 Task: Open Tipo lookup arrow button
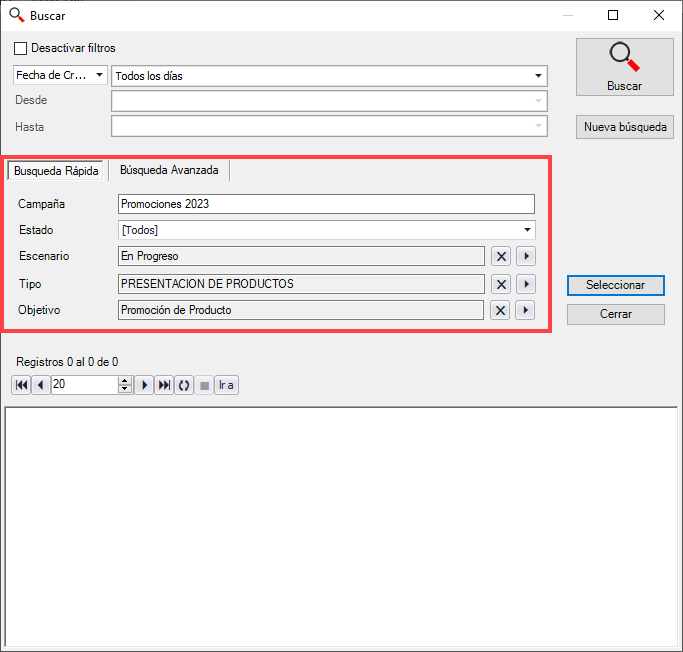click(526, 284)
